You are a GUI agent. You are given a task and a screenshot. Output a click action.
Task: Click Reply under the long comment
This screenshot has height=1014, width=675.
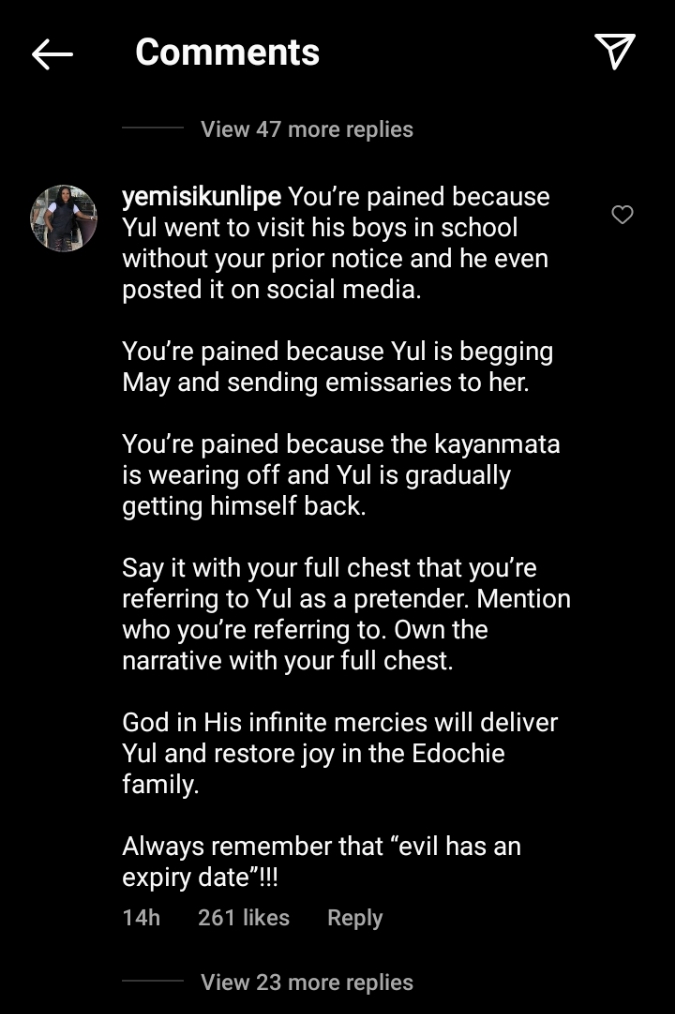pyautogui.click(x=355, y=917)
